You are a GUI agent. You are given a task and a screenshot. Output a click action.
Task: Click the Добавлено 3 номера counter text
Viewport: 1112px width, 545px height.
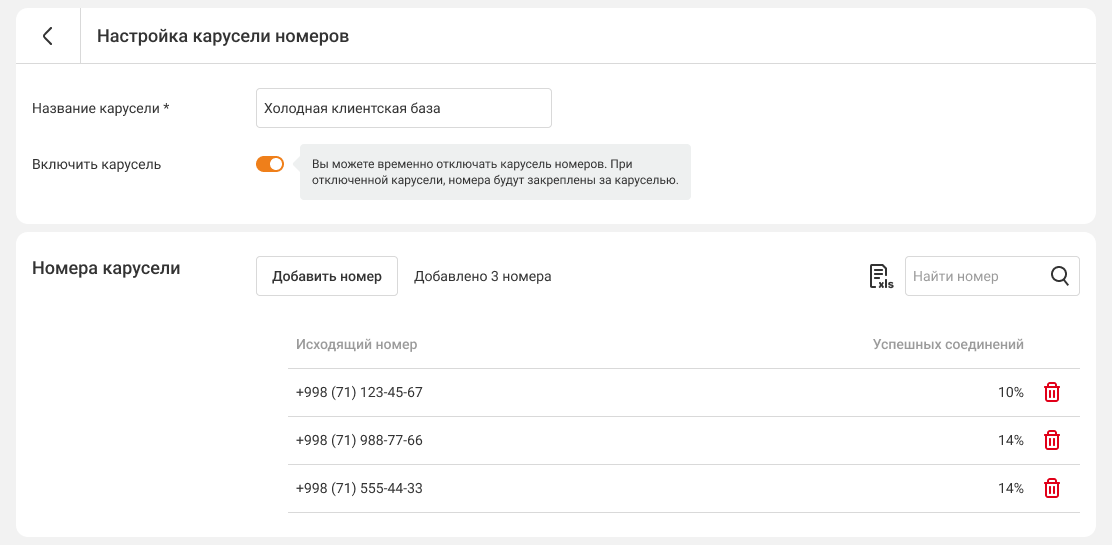pos(482,277)
